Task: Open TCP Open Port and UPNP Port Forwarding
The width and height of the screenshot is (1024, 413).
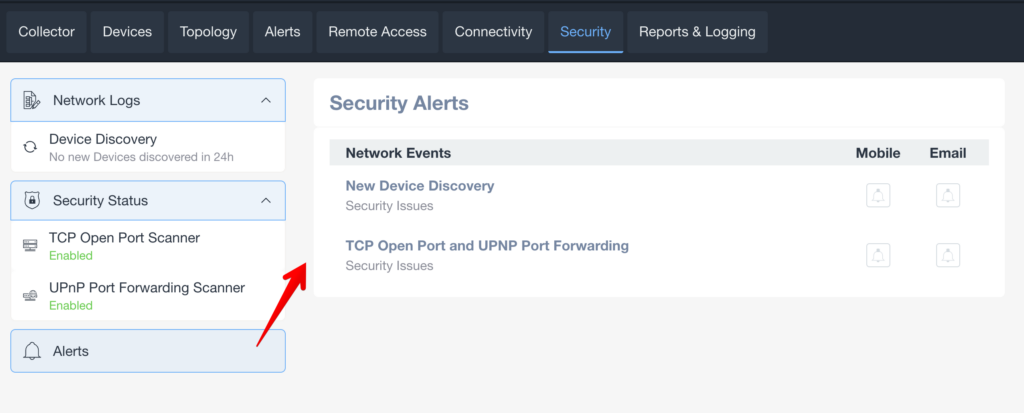Action: pyautogui.click(x=487, y=246)
